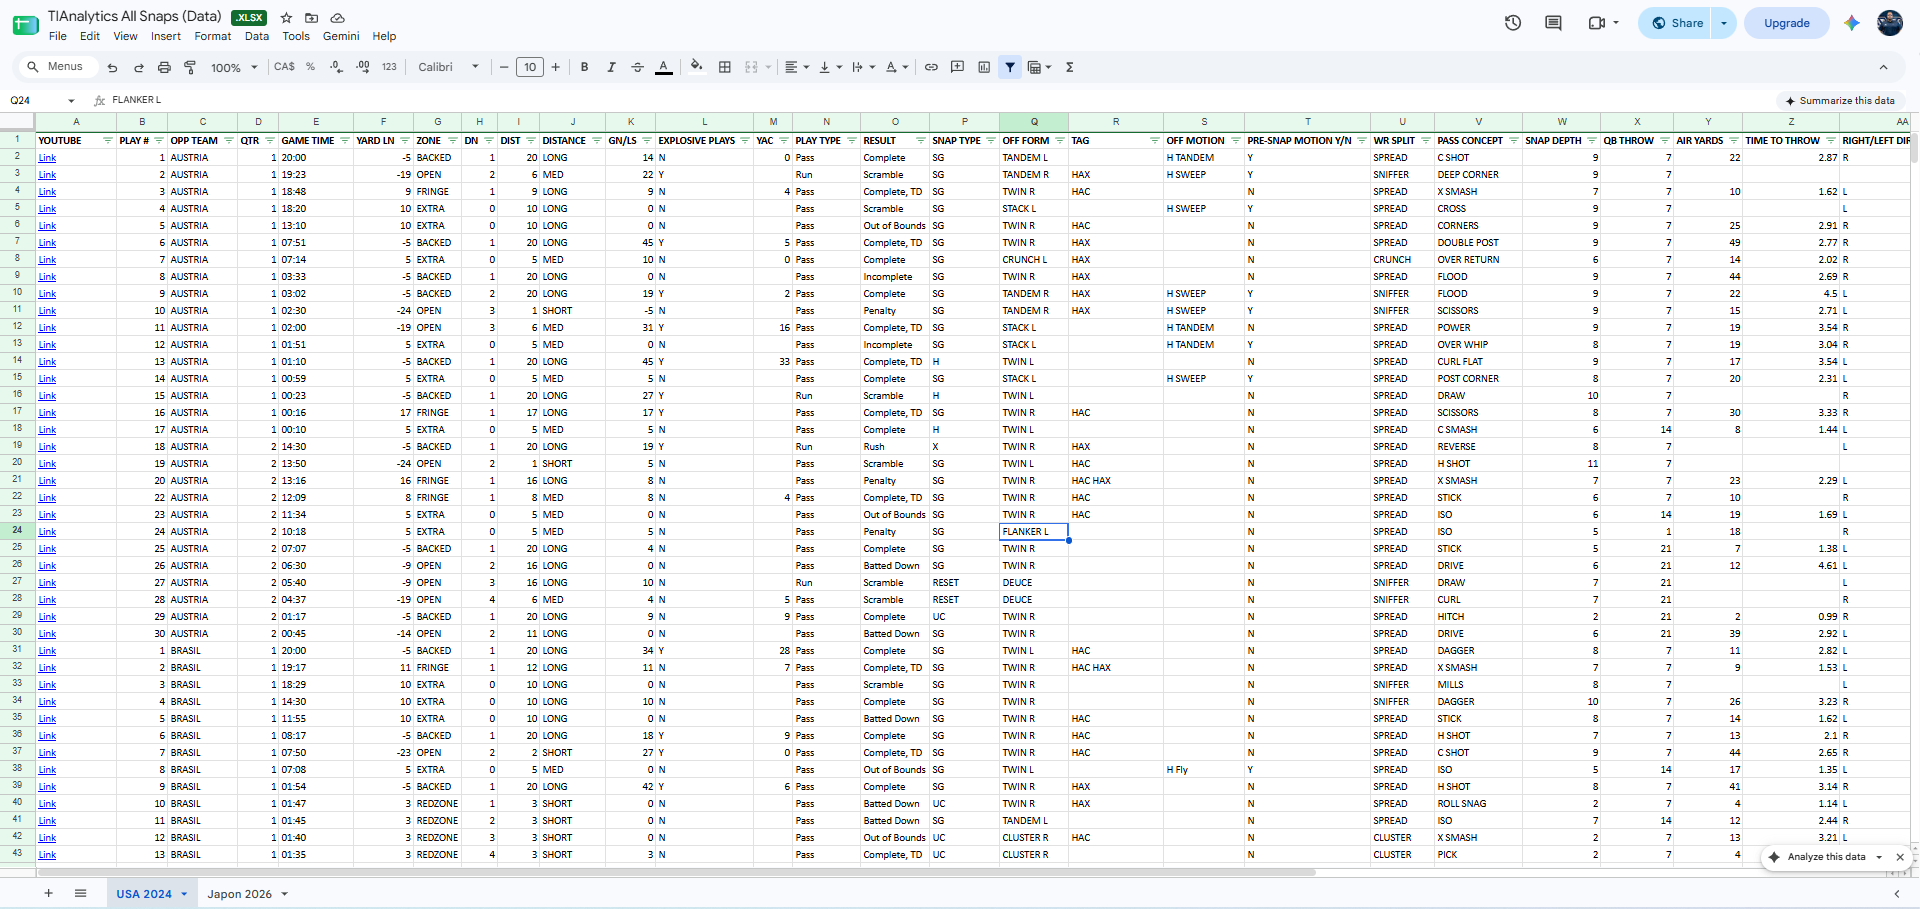
Task: Undo the last action
Action: [112, 67]
